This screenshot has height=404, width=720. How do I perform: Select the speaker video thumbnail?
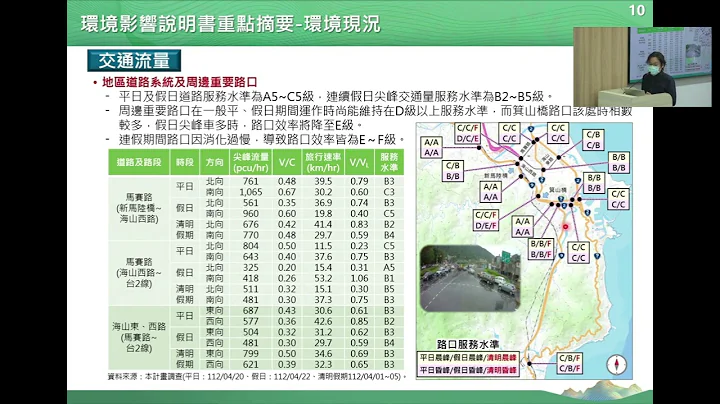click(642, 67)
